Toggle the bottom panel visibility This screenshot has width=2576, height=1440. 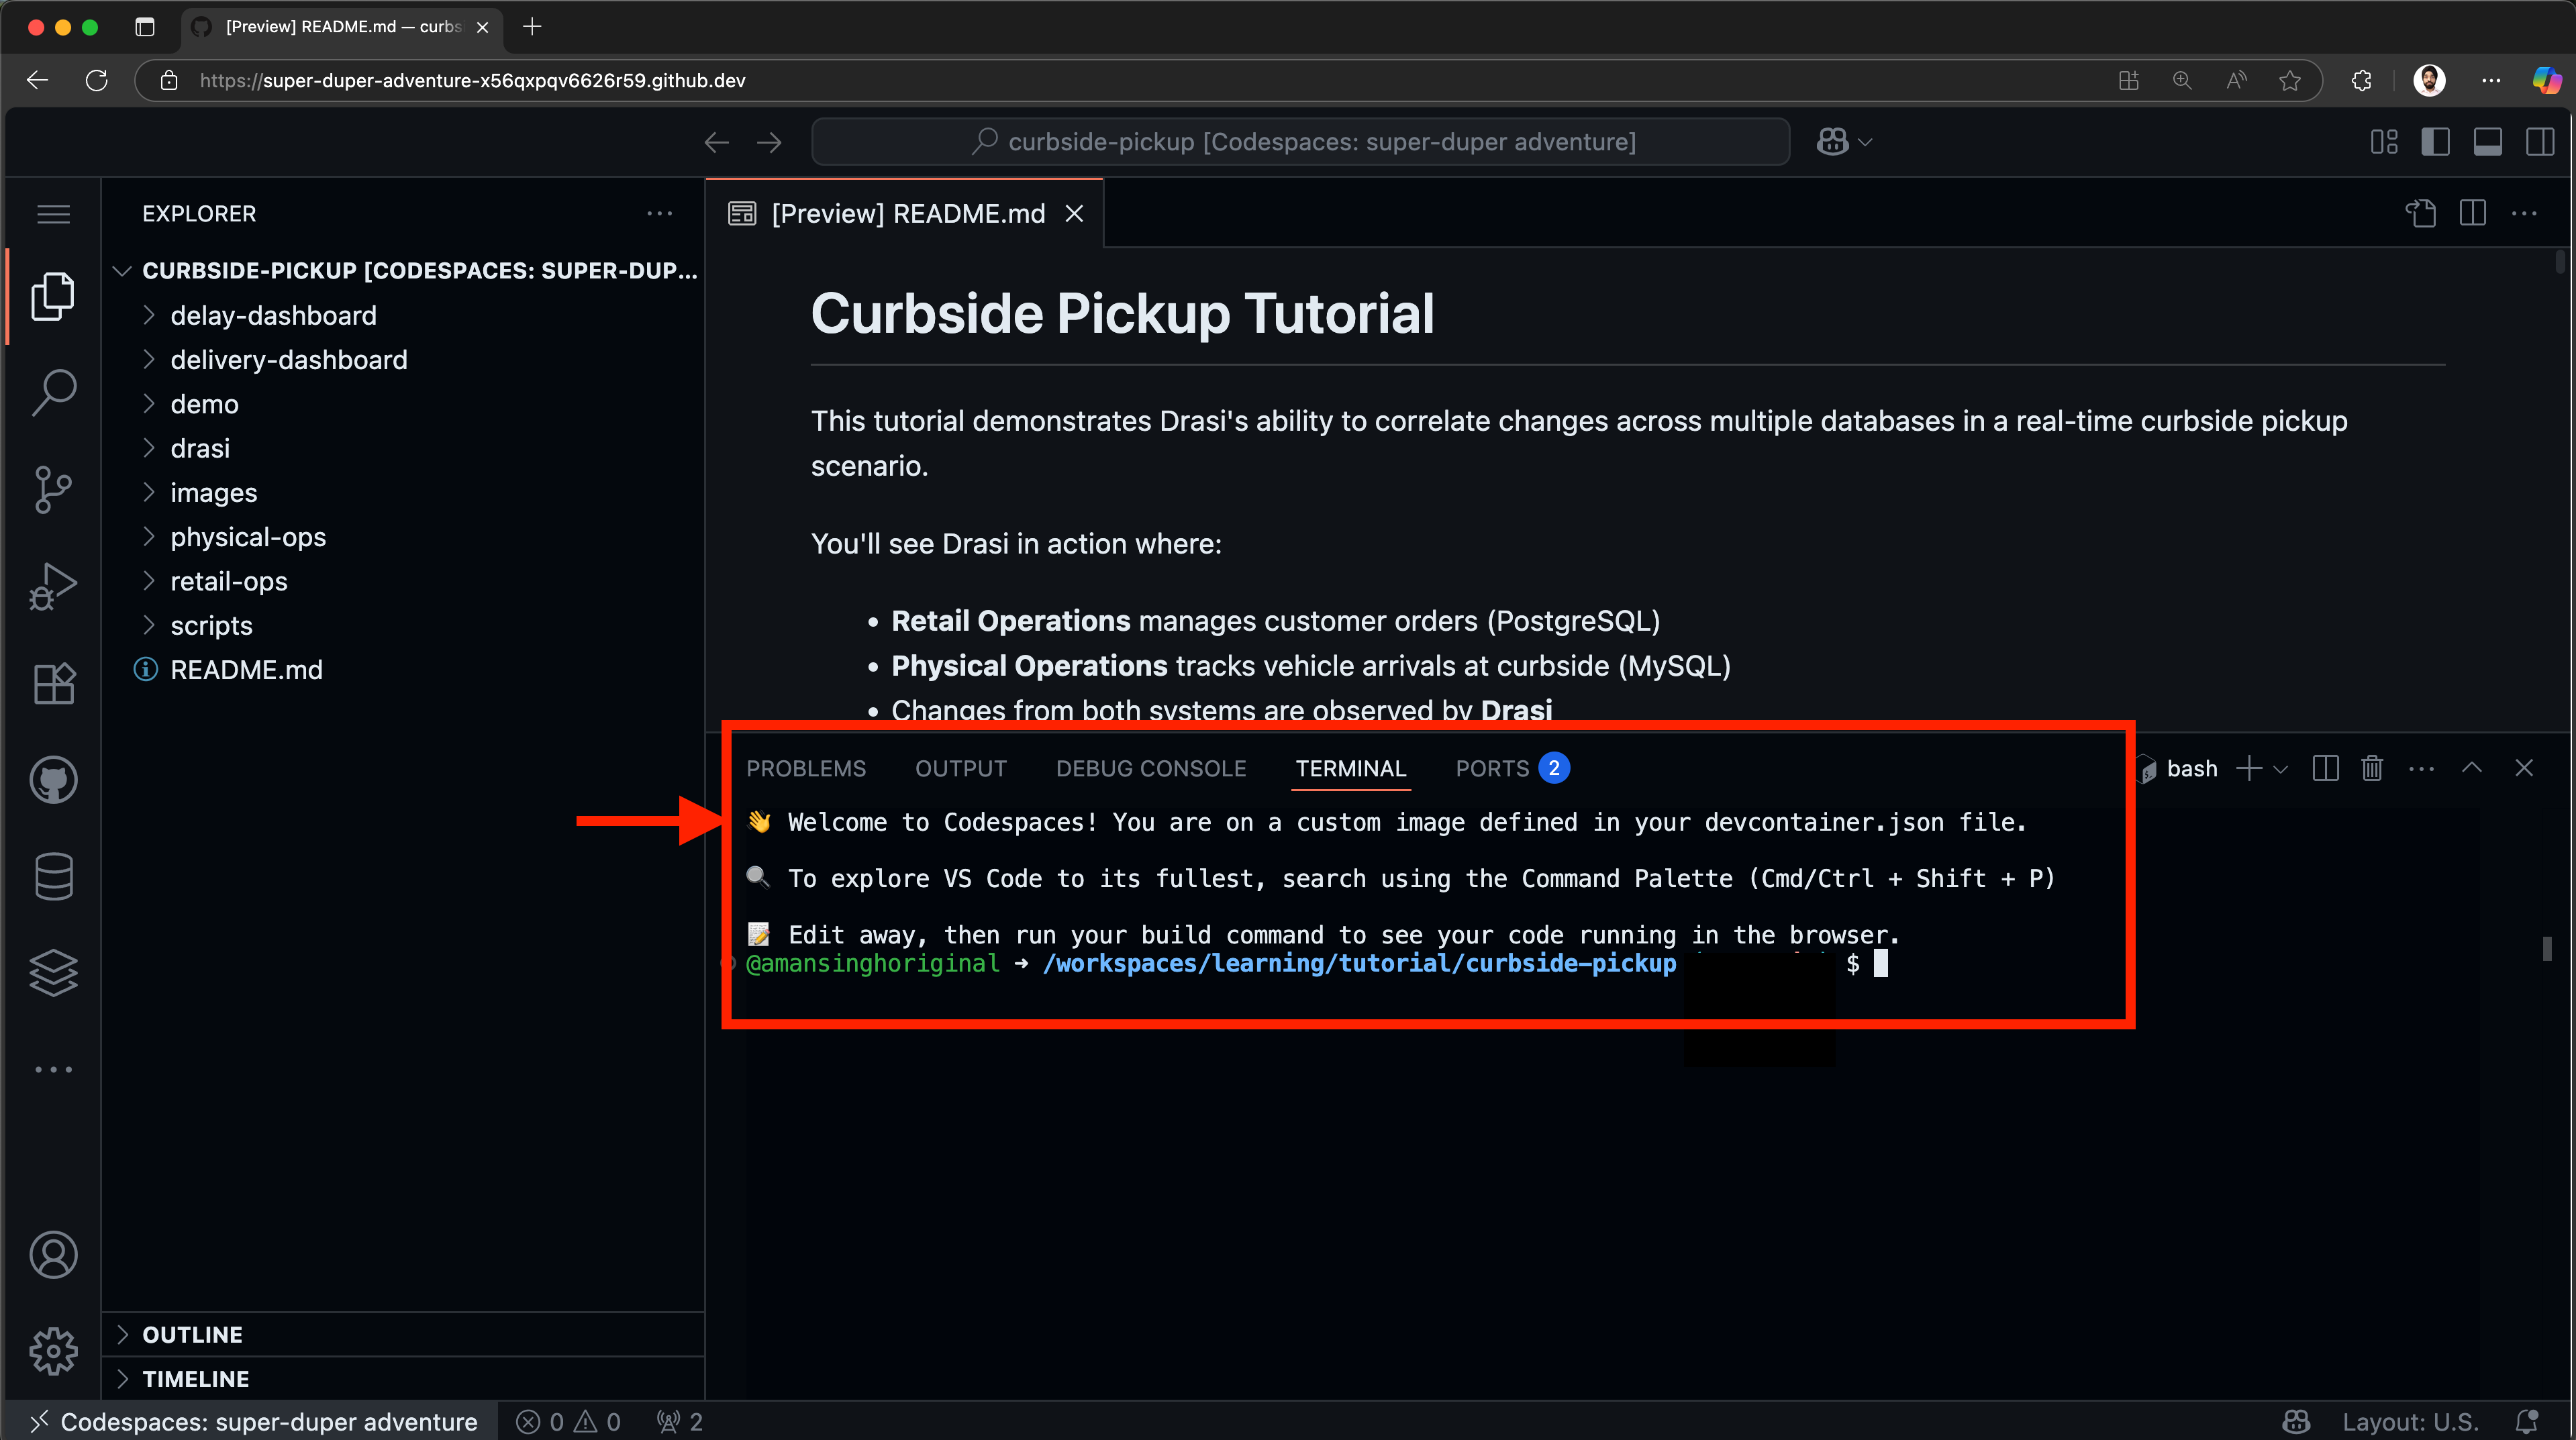pos(2489,141)
